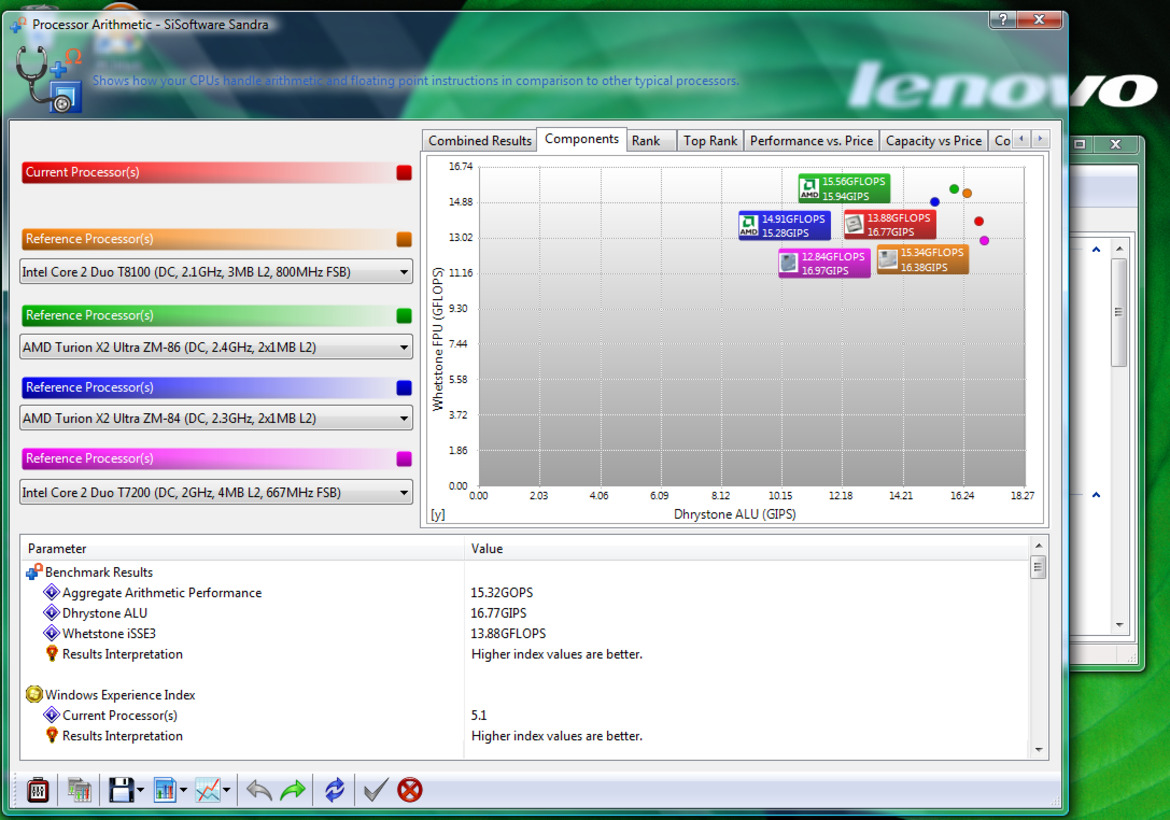Open the line graph dropdown arrow

point(227,790)
